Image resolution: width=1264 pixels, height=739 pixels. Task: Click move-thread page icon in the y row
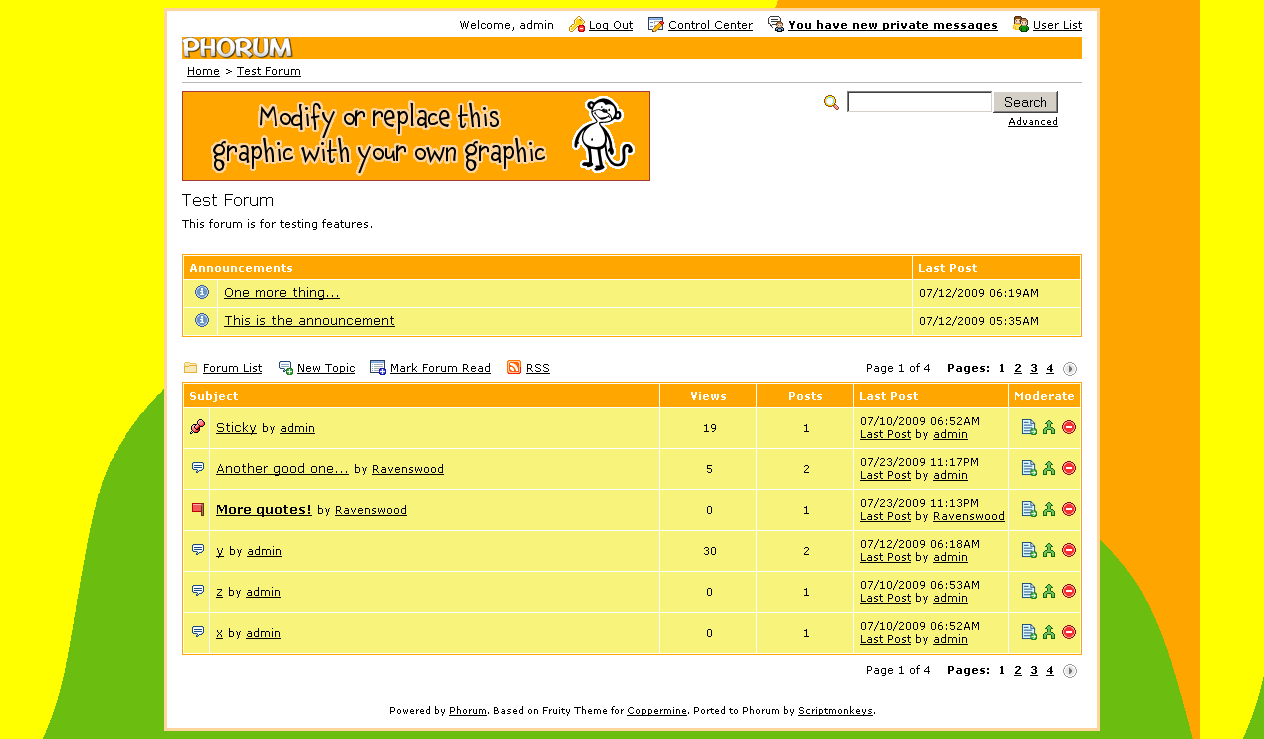[1029, 550]
